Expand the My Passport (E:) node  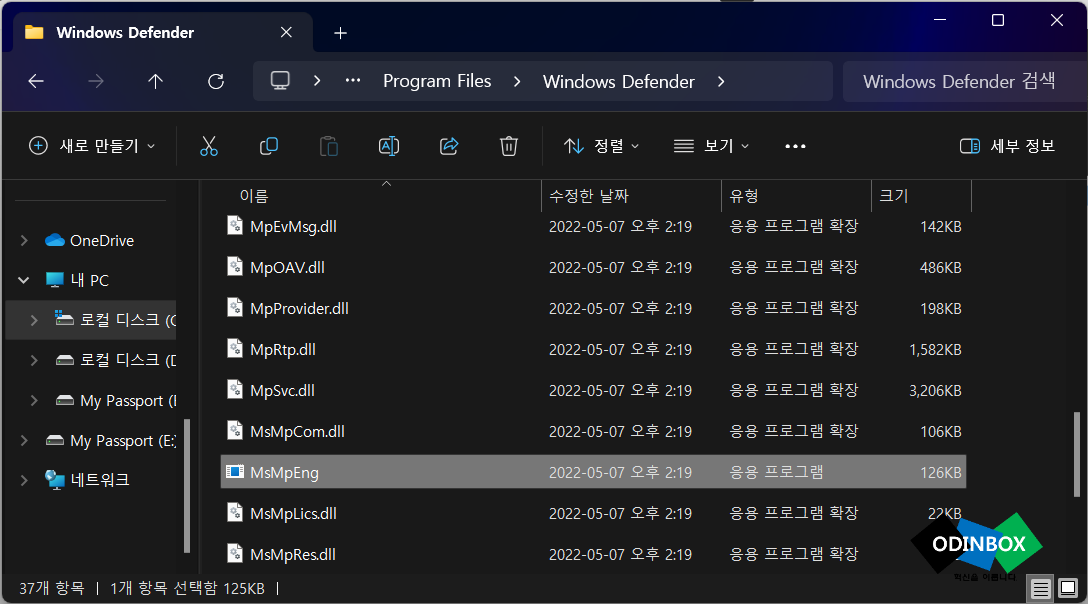pos(24,440)
